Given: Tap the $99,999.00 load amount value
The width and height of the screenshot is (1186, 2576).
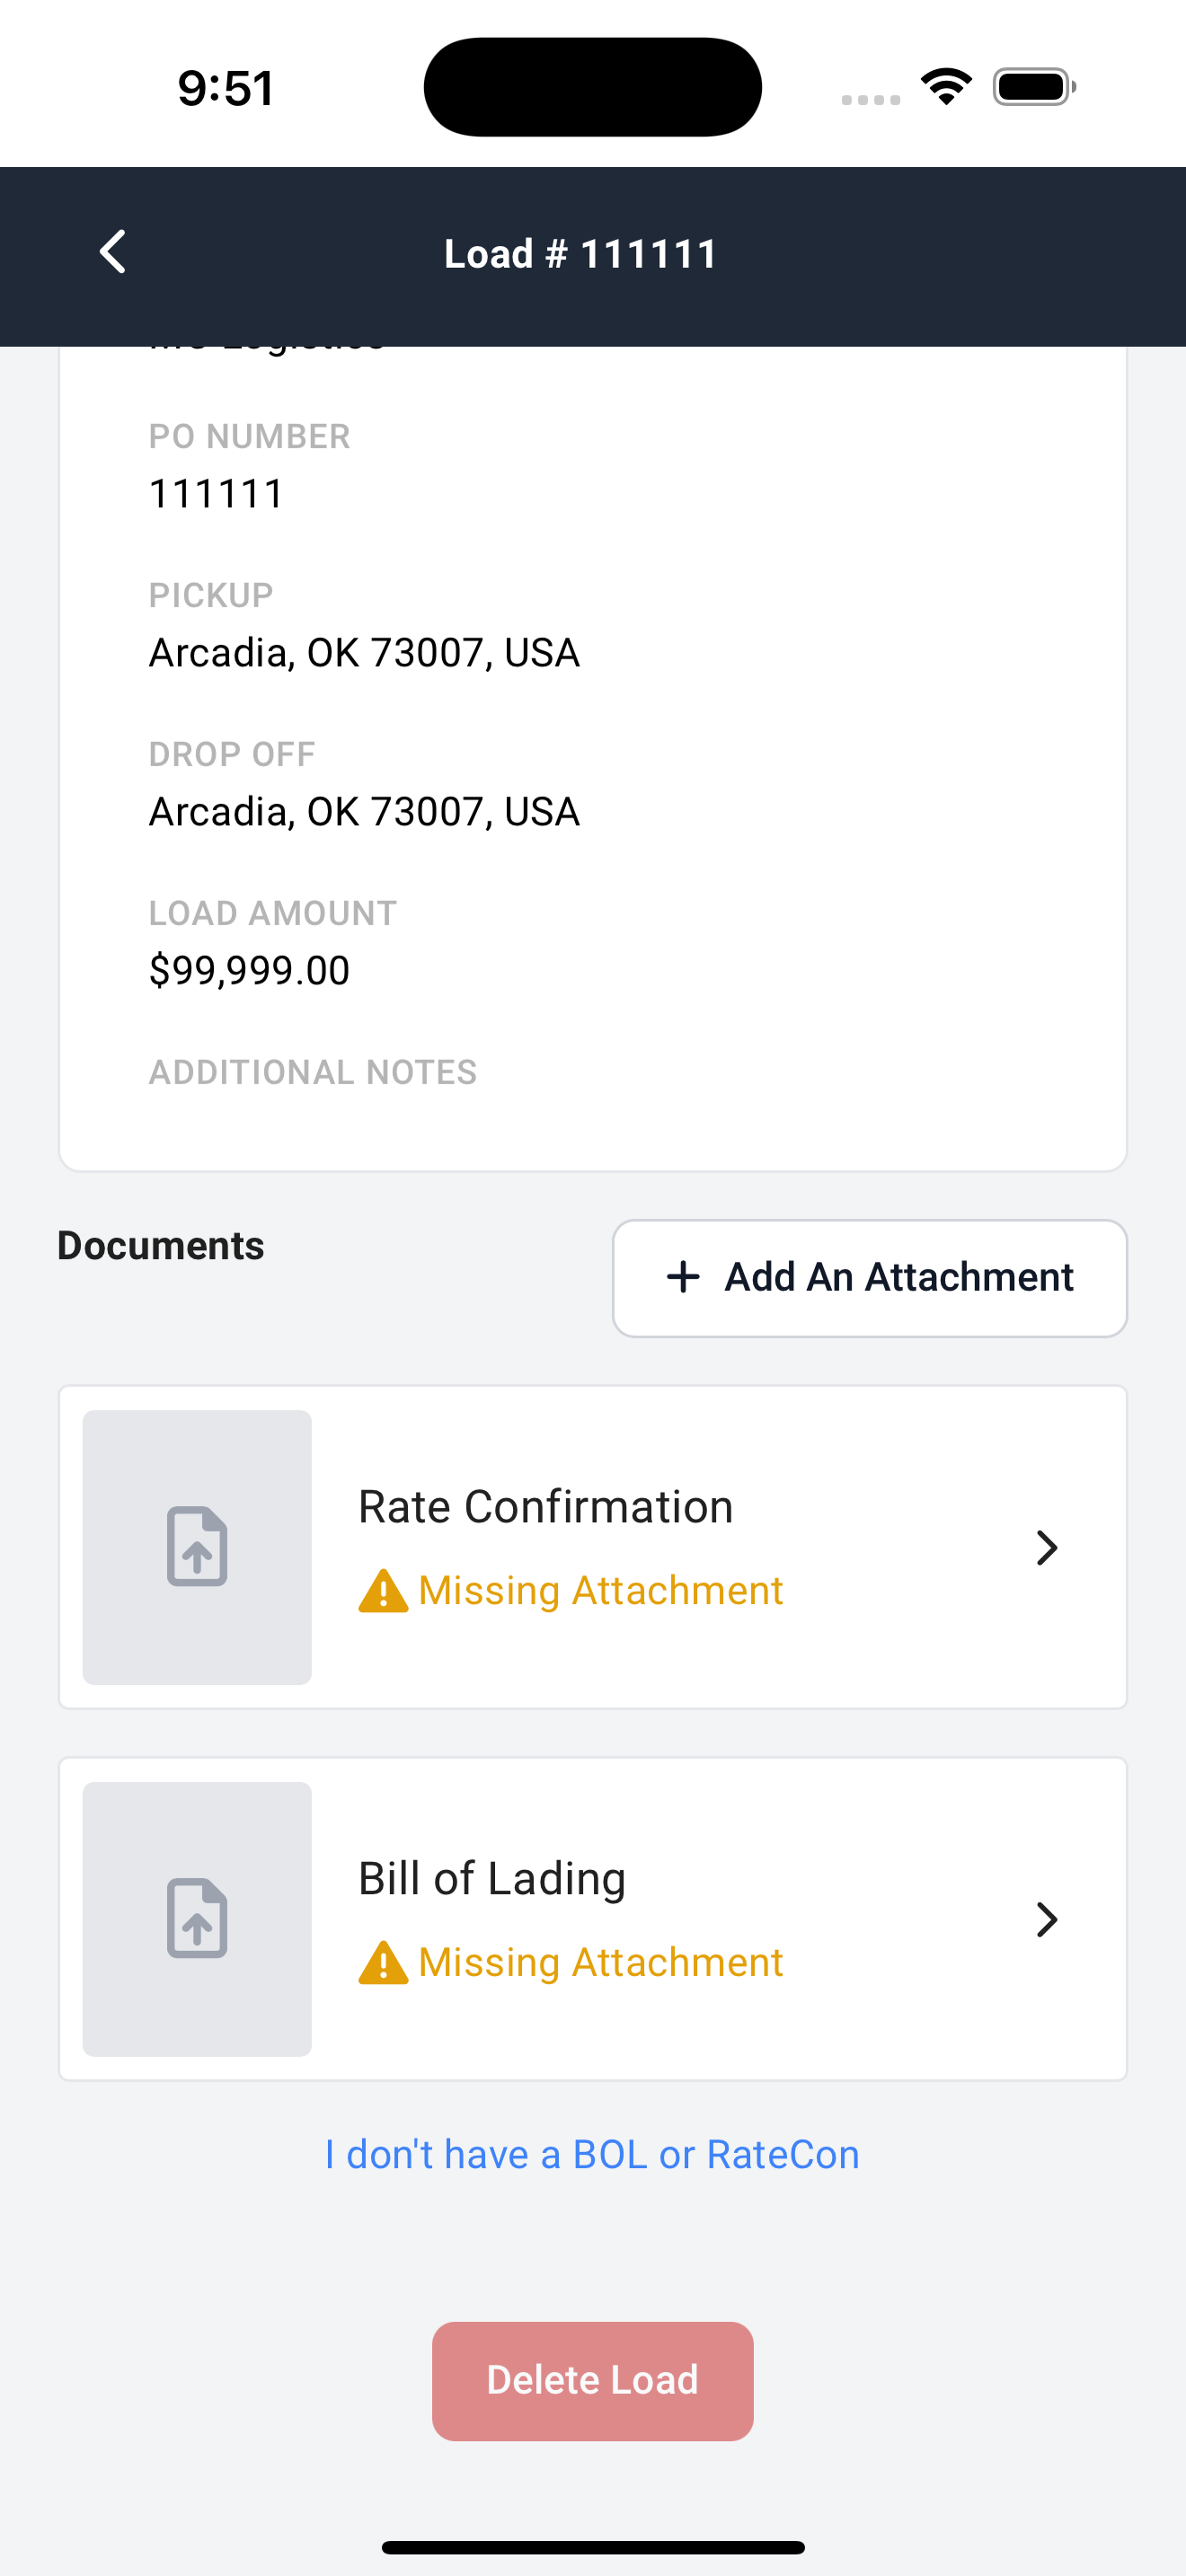Looking at the screenshot, I should [249, 970].
